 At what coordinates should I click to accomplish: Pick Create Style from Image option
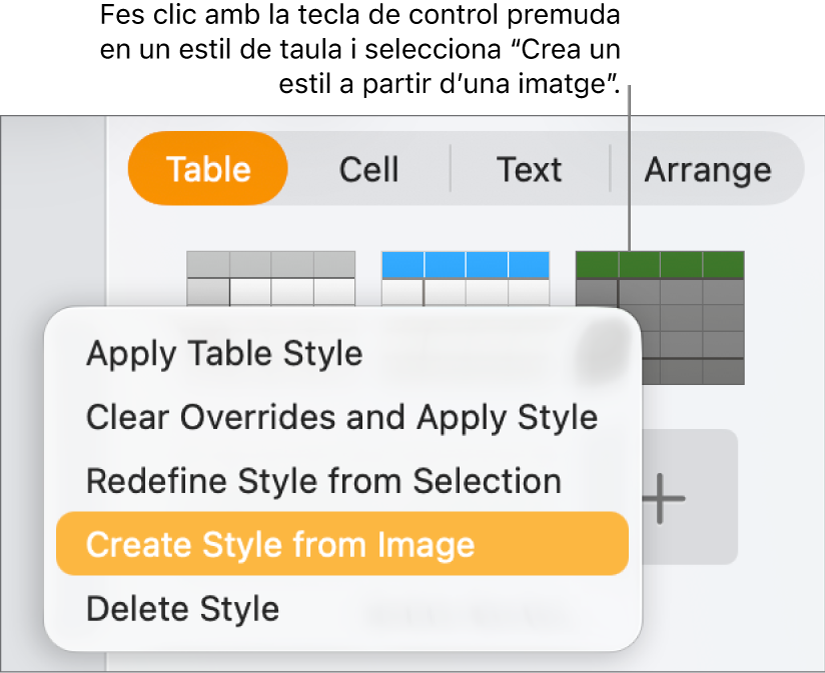point(280,545)
